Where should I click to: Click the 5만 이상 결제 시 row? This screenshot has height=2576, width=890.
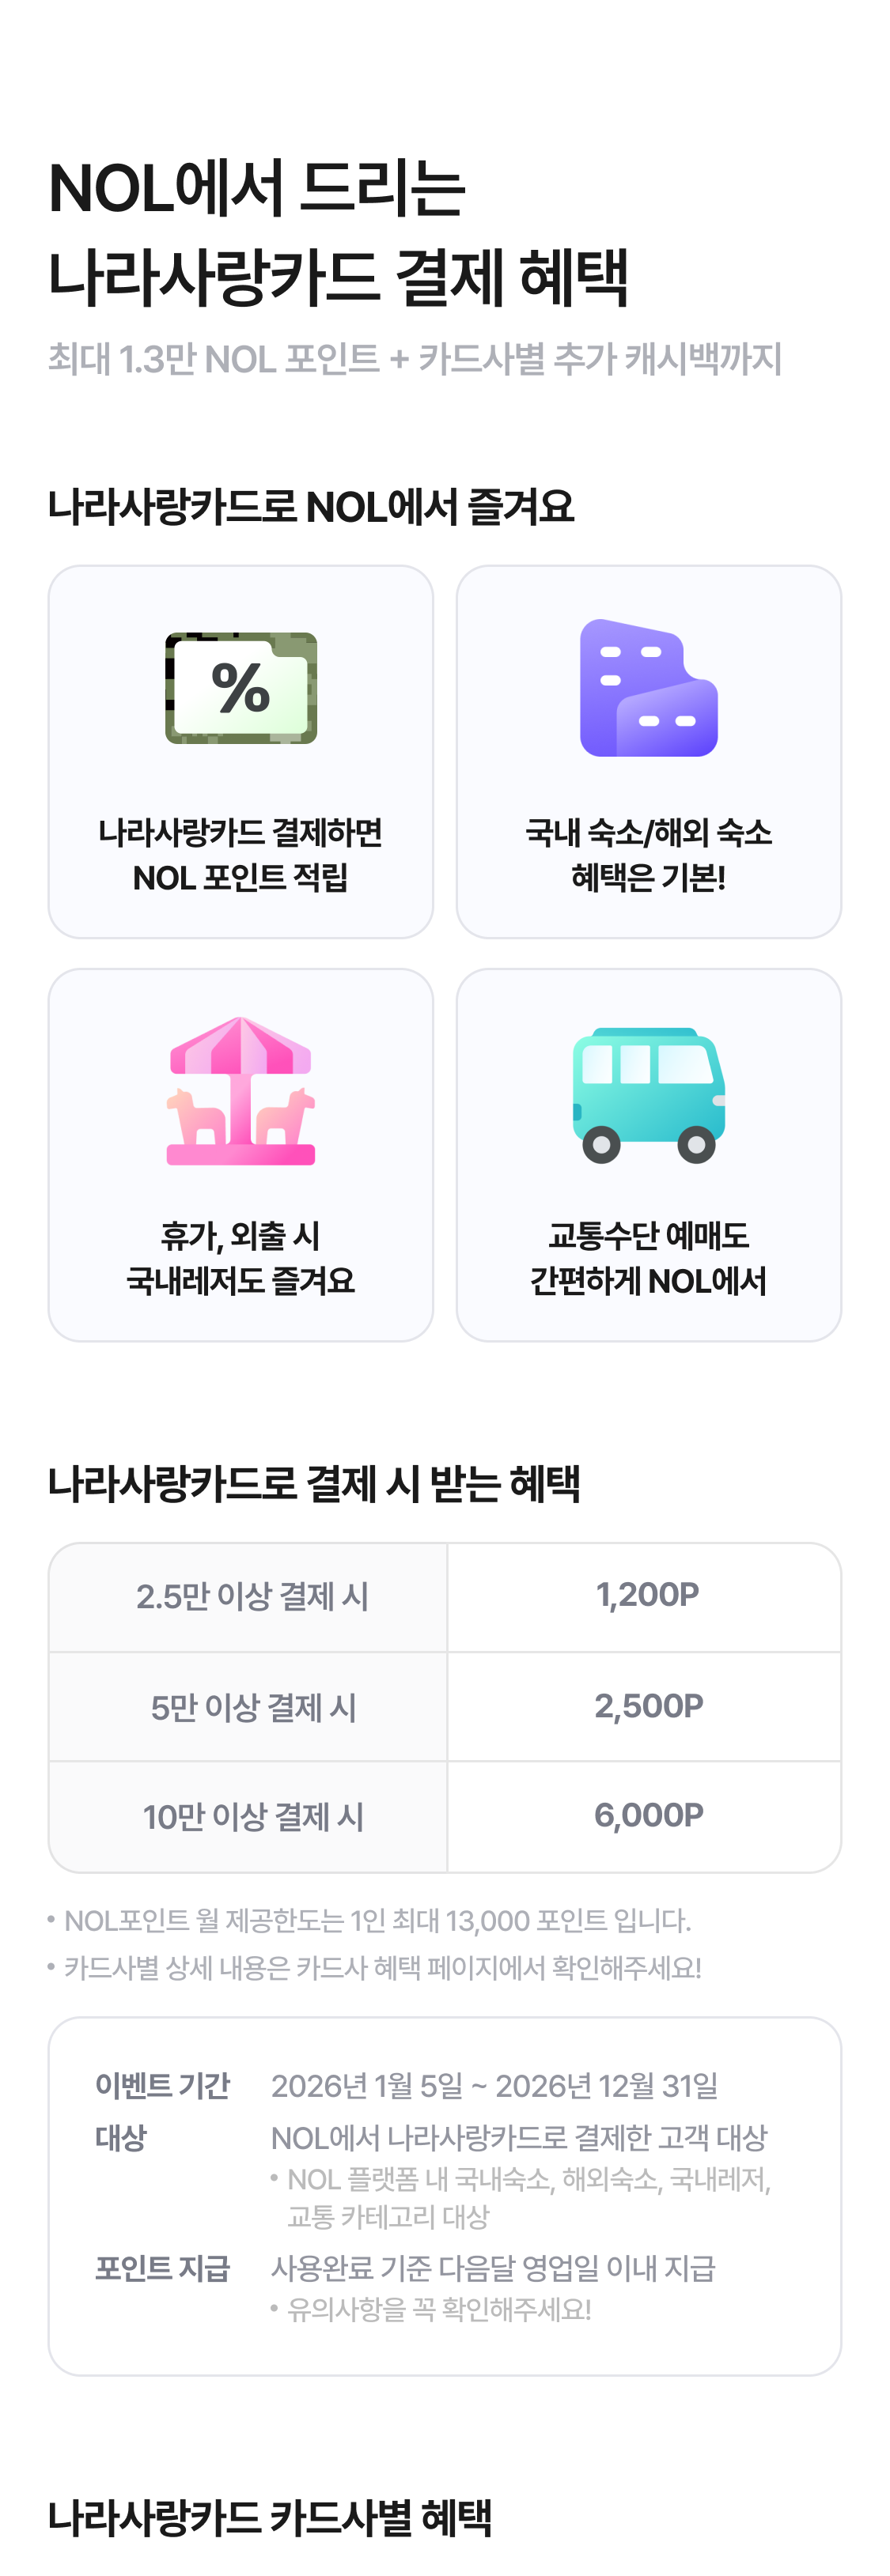point(252,1707)
